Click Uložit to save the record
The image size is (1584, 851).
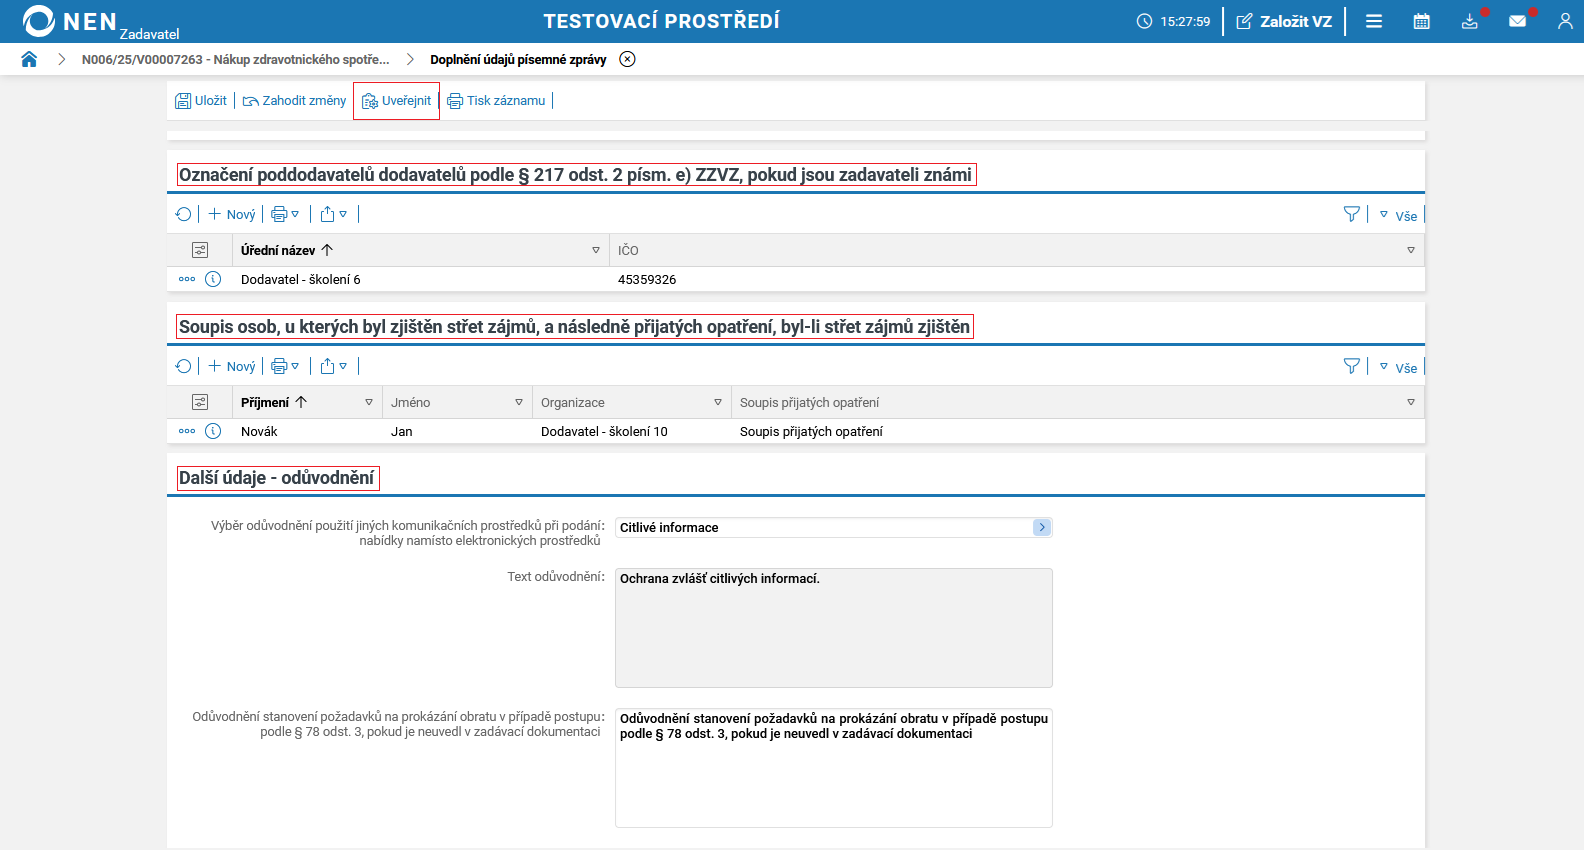(x=201, y=101)
